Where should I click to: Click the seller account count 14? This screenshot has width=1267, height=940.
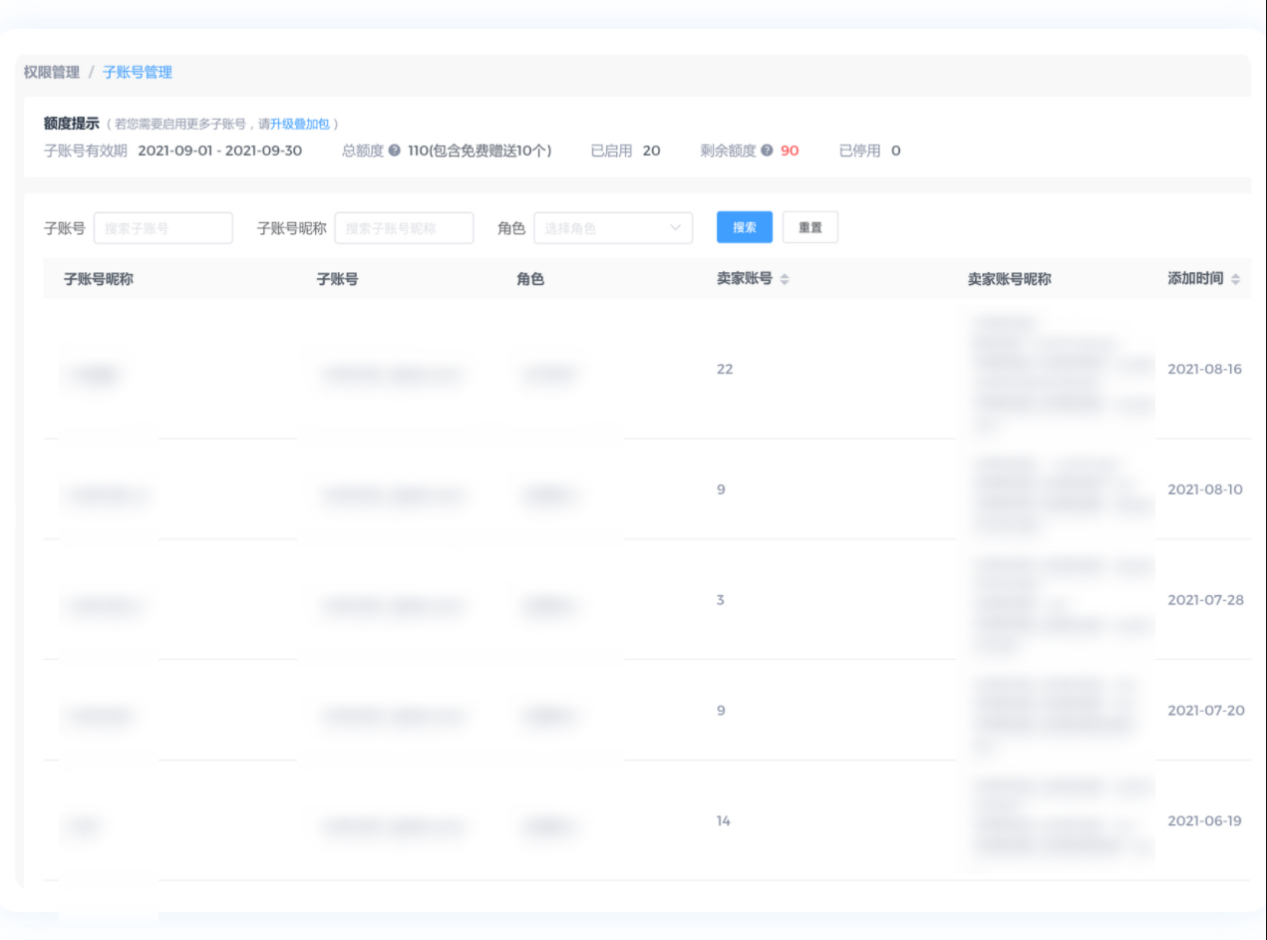(x=723, y=821)
